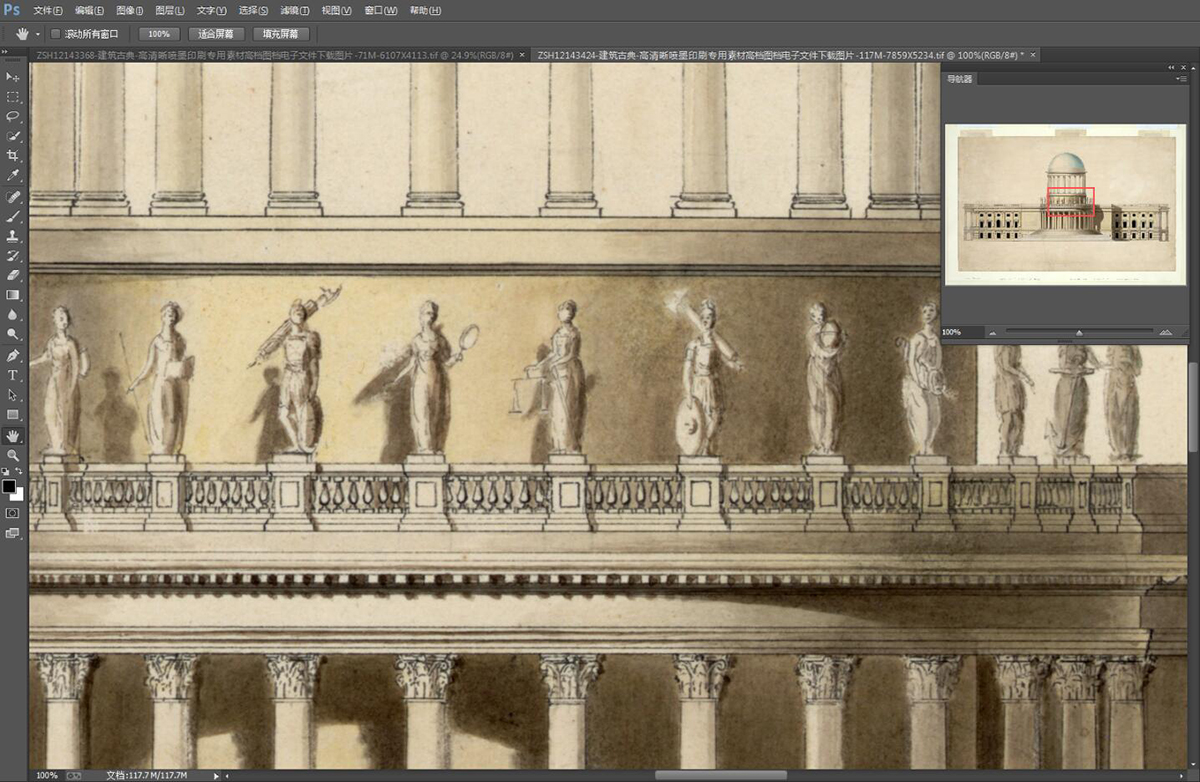Viewport: 1200px width, 782px height.
Task: Swap foreground and background colors
Action: coord(20,471)
